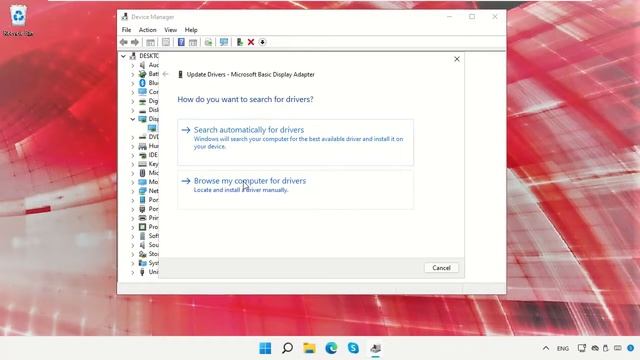Select the Microsoft Basic Display Adapter child item
The height and width of the screenshot is (360, 640).
coord(152,128)
